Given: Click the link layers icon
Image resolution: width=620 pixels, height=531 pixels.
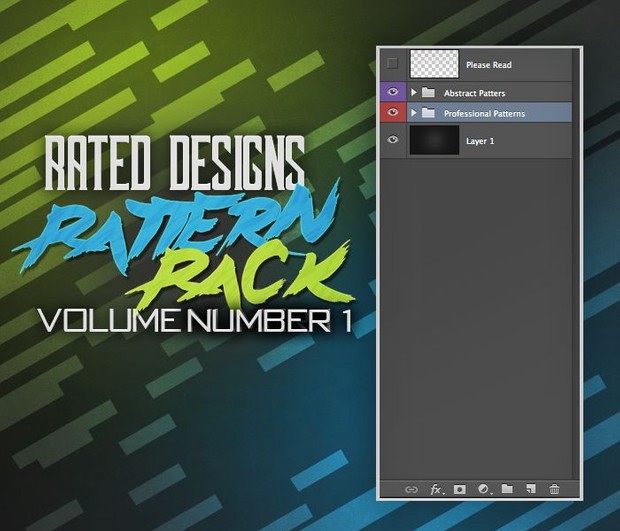Looking at the screenshot, I should point(411,489).
